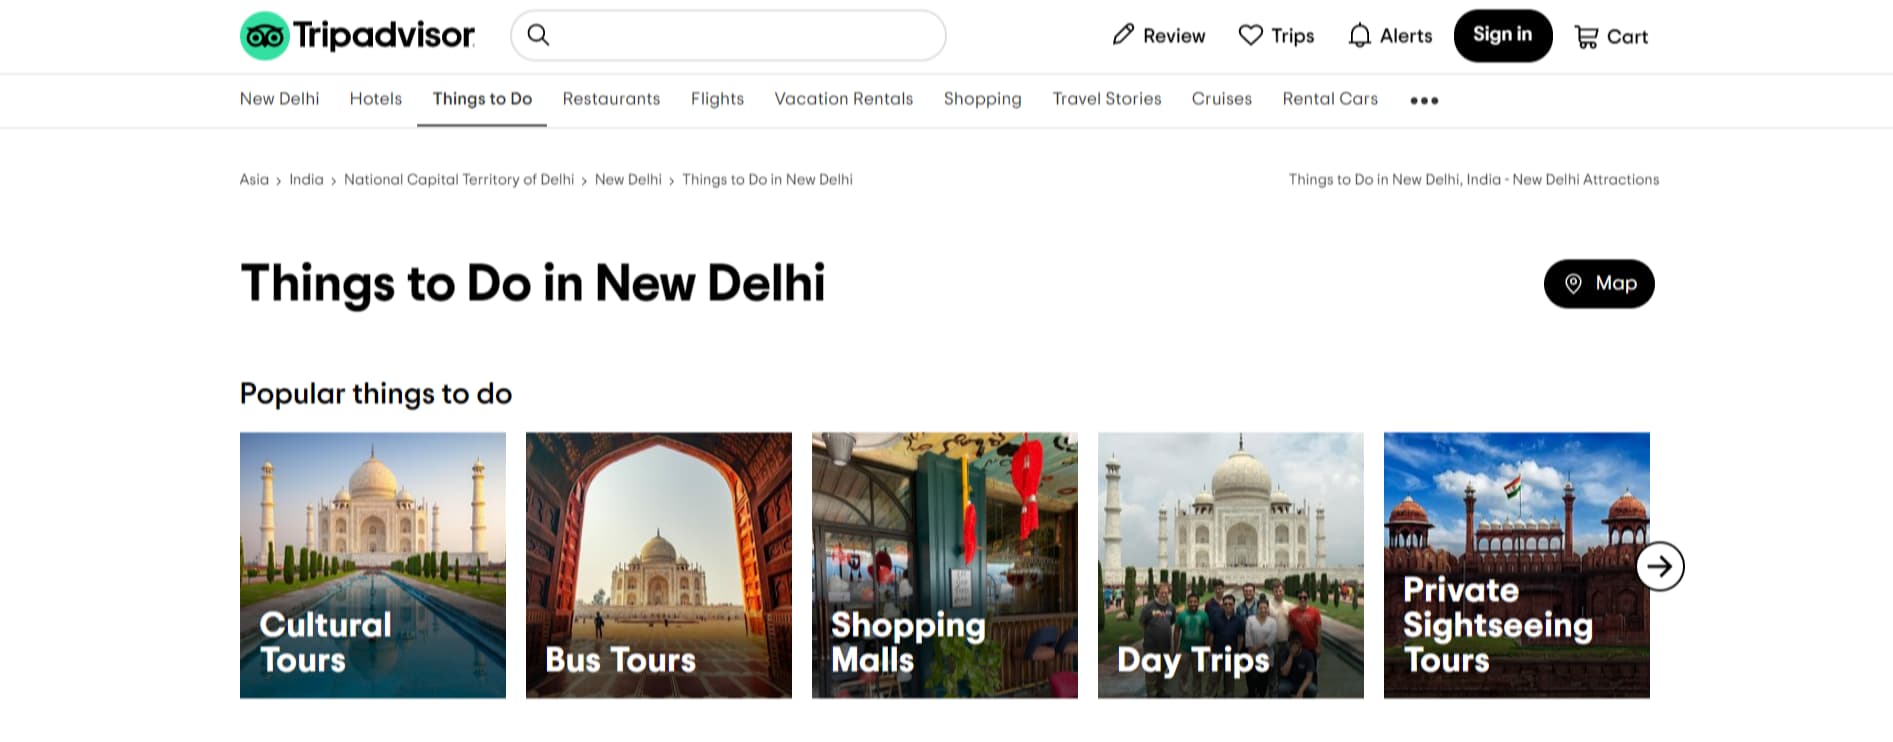
Task: Go to the Cruises tab
Action: 1222,99
